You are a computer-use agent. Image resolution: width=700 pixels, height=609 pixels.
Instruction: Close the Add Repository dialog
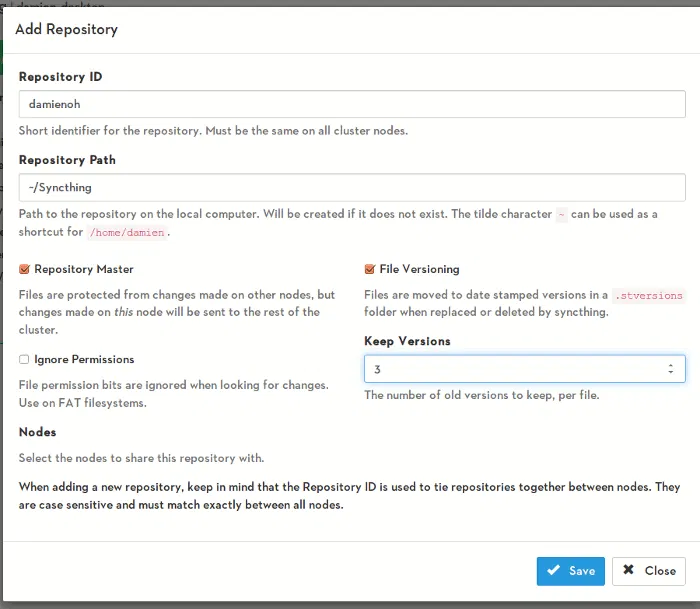[x=648, y=571]
